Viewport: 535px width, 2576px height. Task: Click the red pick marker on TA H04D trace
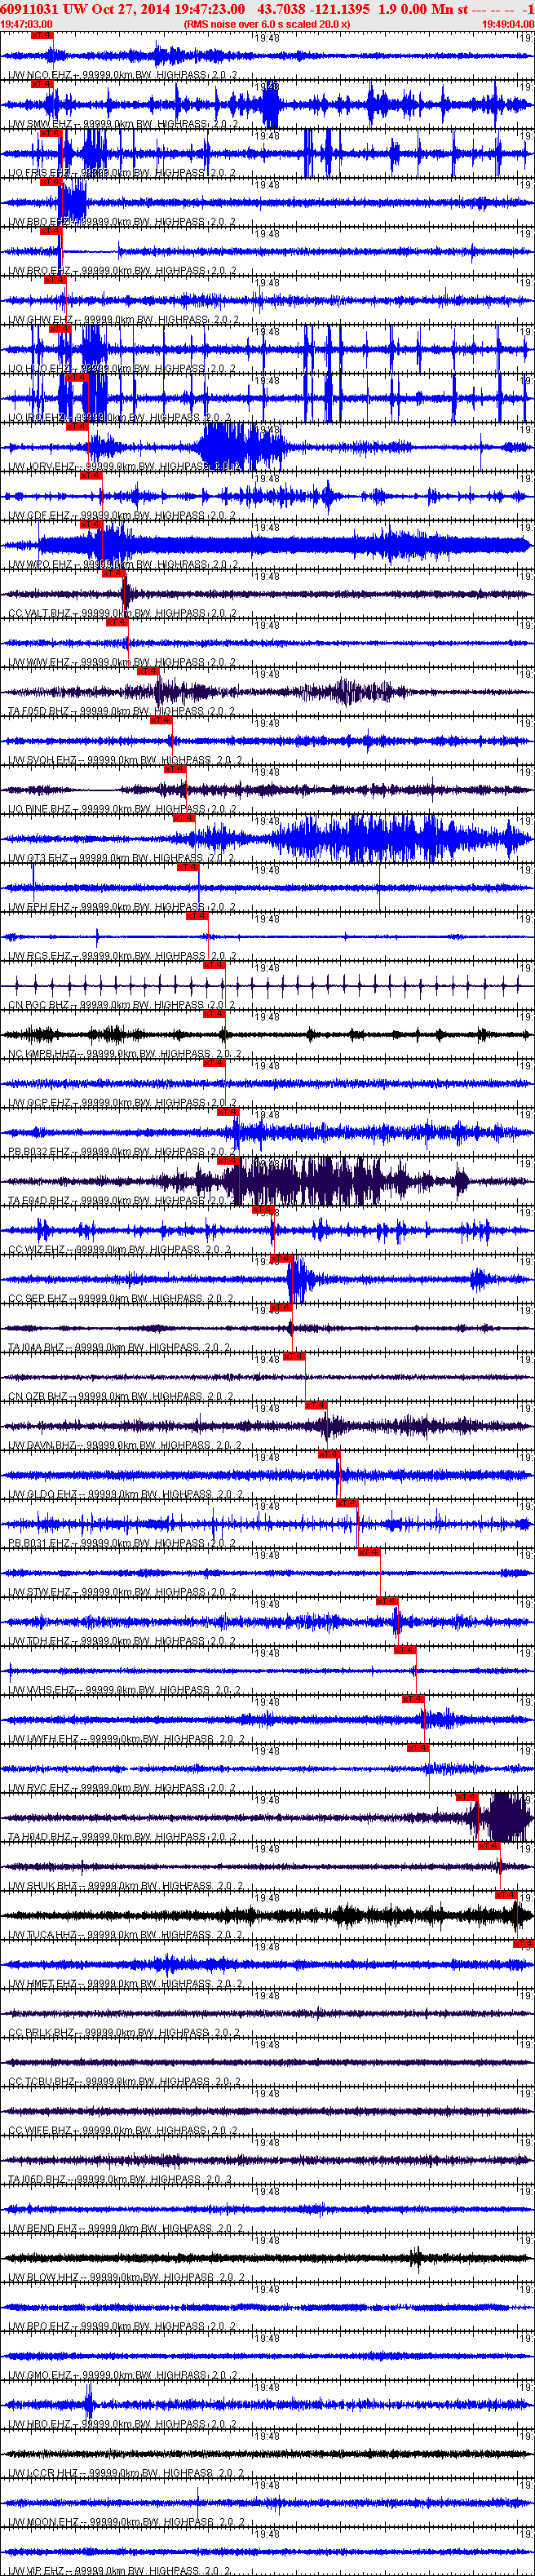click(466, 1797)
